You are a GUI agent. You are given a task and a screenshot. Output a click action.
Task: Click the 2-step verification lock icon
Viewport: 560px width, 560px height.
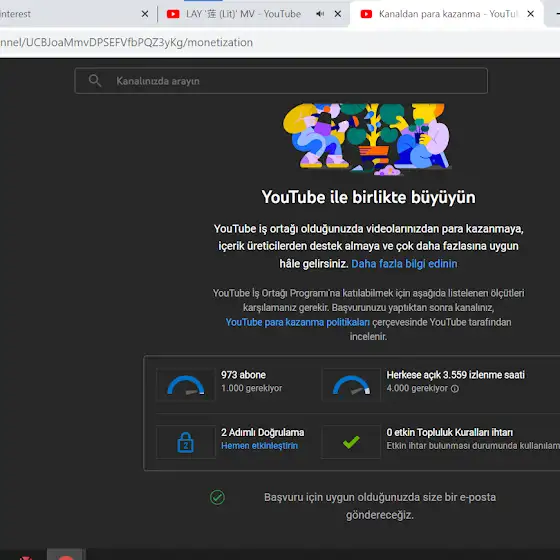click(186, 442)
